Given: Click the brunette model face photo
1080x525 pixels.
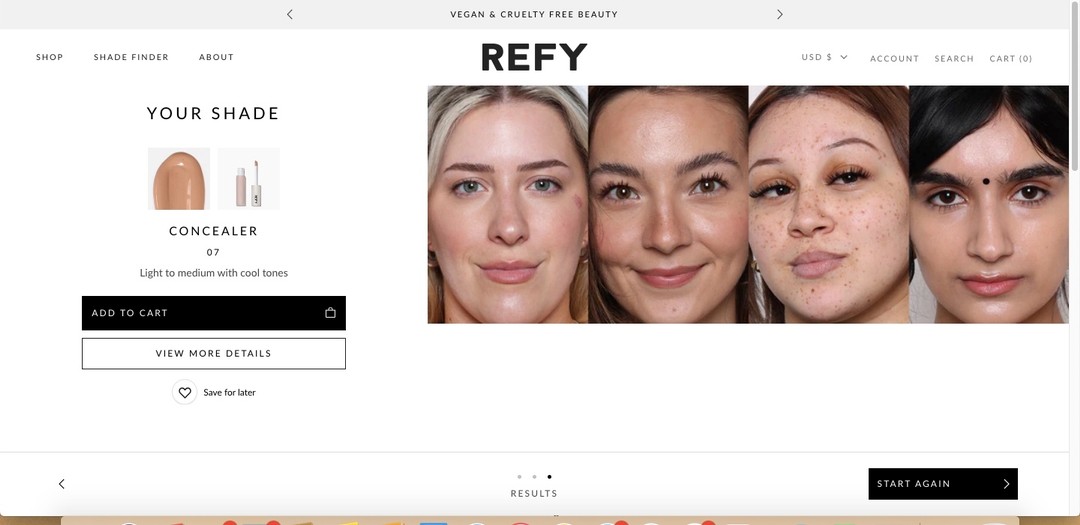Looking at the screenshot, I should 668,204.
